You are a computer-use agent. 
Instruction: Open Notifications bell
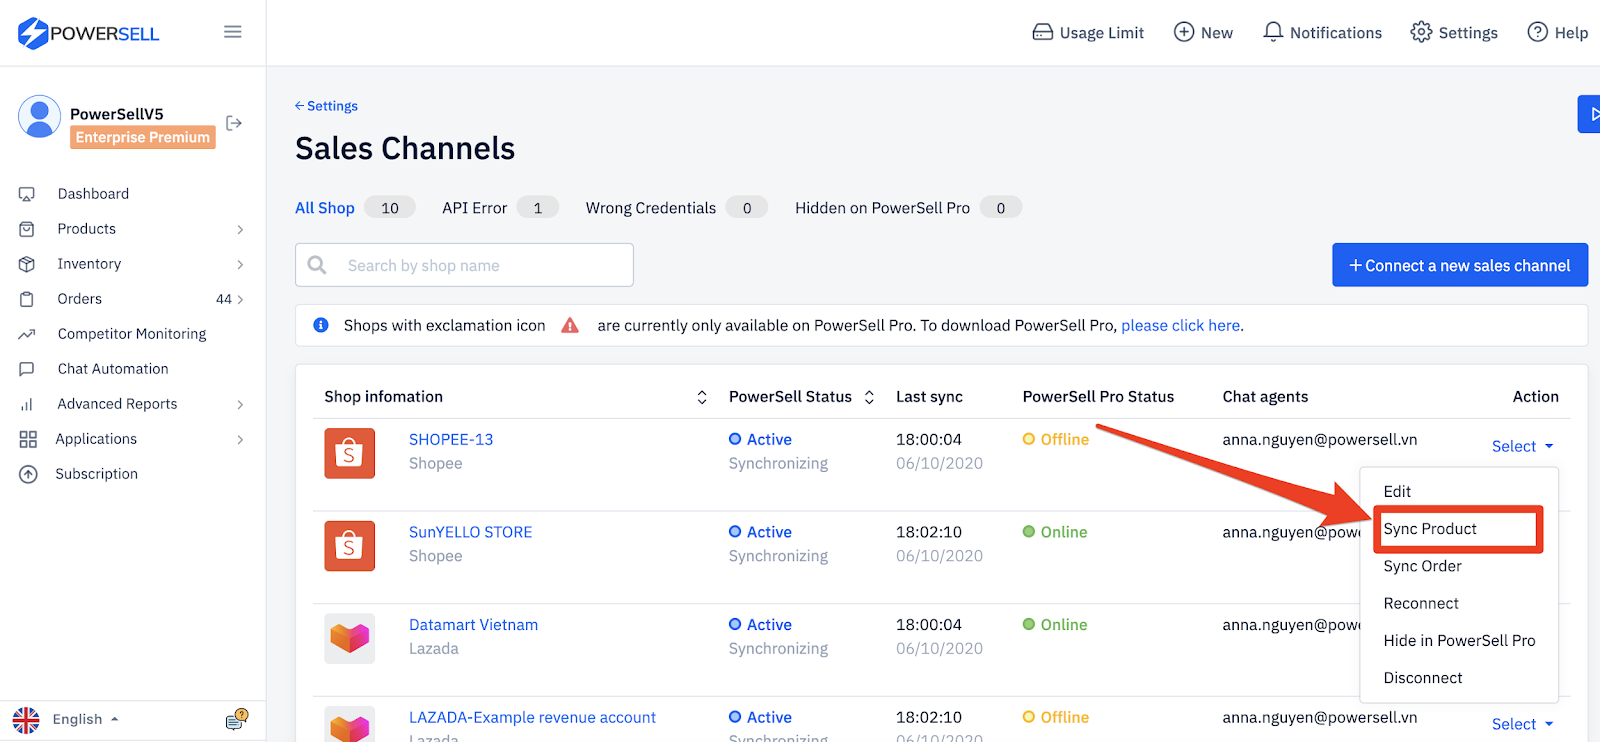(x=1322, y=33)
